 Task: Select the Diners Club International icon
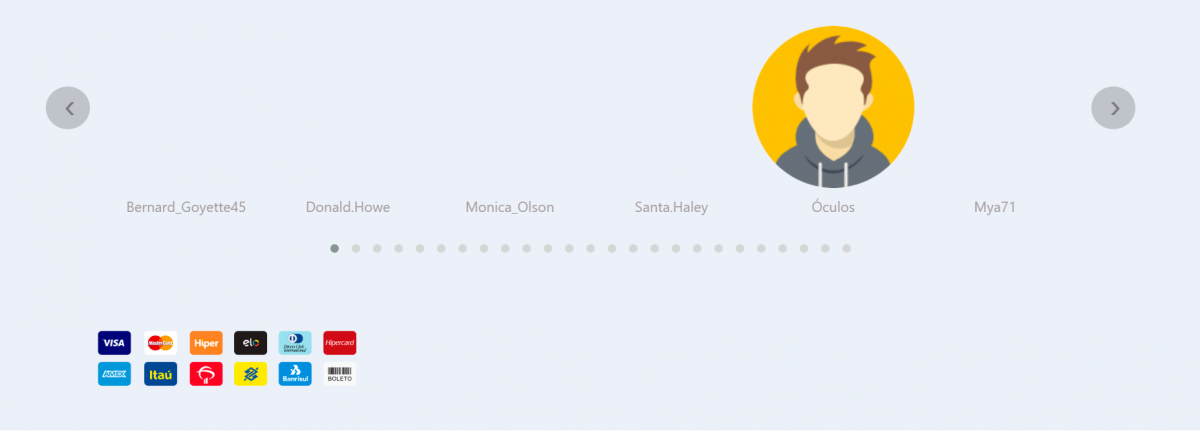coord(295,343)
